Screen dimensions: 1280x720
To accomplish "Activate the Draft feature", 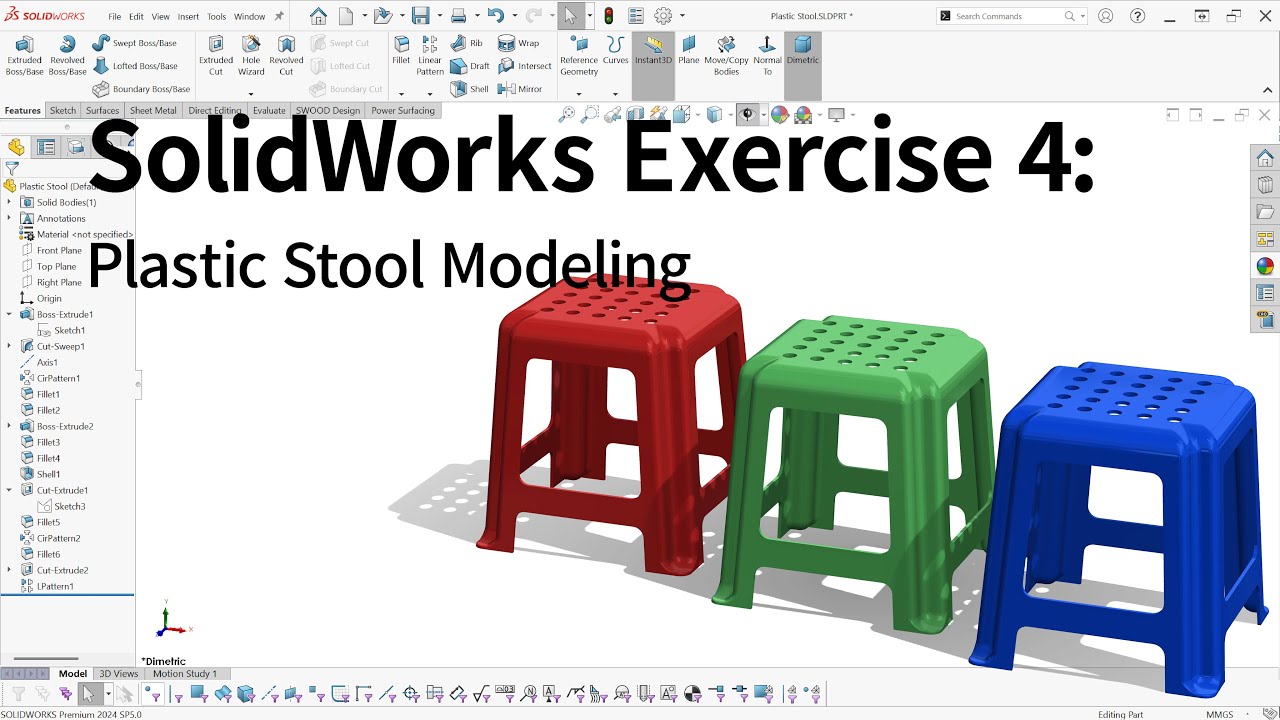I will point(470,66).
